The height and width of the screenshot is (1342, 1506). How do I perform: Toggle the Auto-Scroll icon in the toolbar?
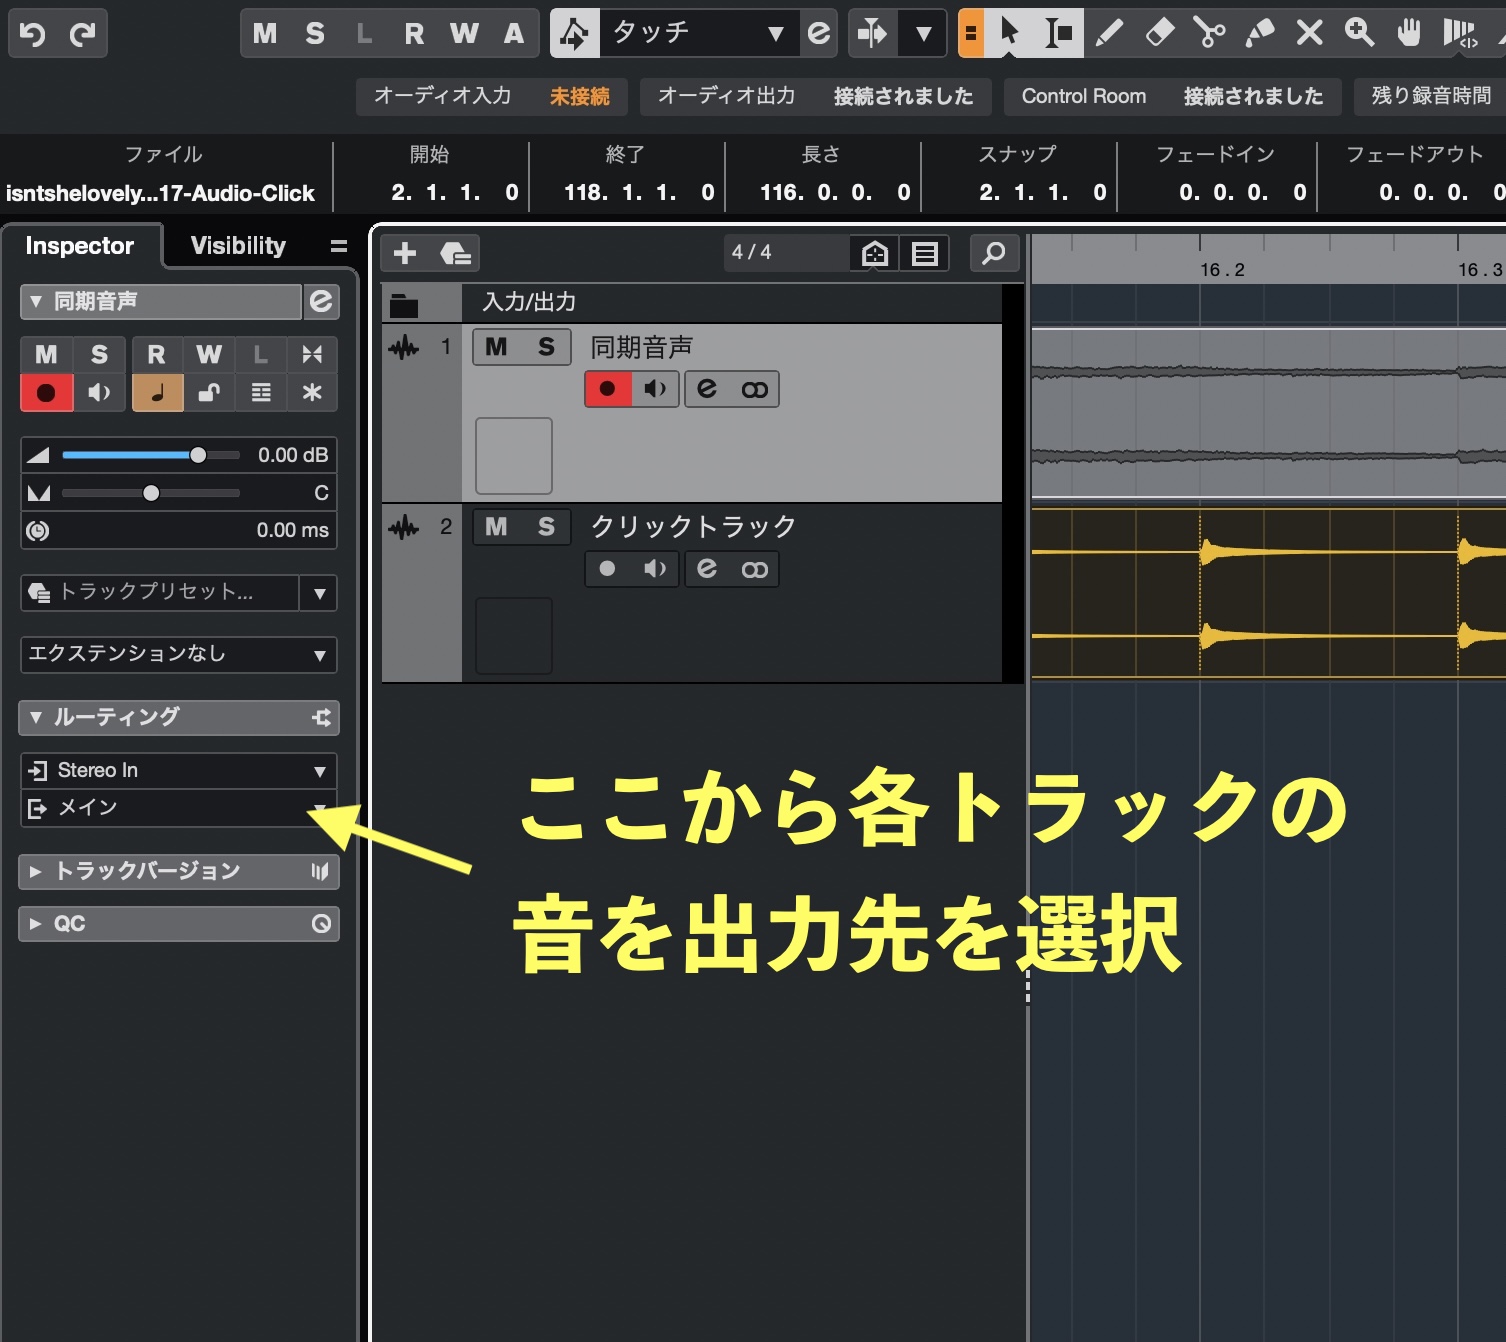[872, 33]
